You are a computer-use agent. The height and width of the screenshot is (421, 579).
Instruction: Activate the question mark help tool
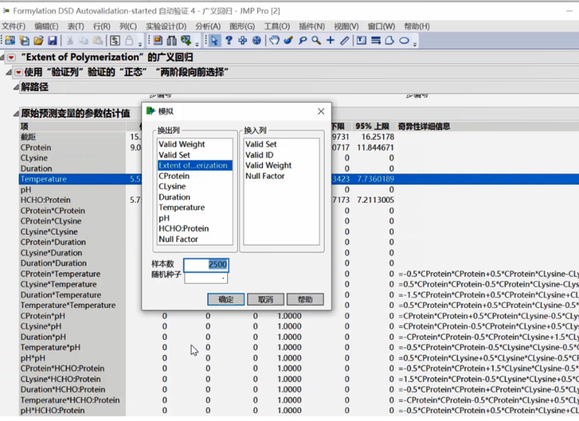tap(229, 41)
